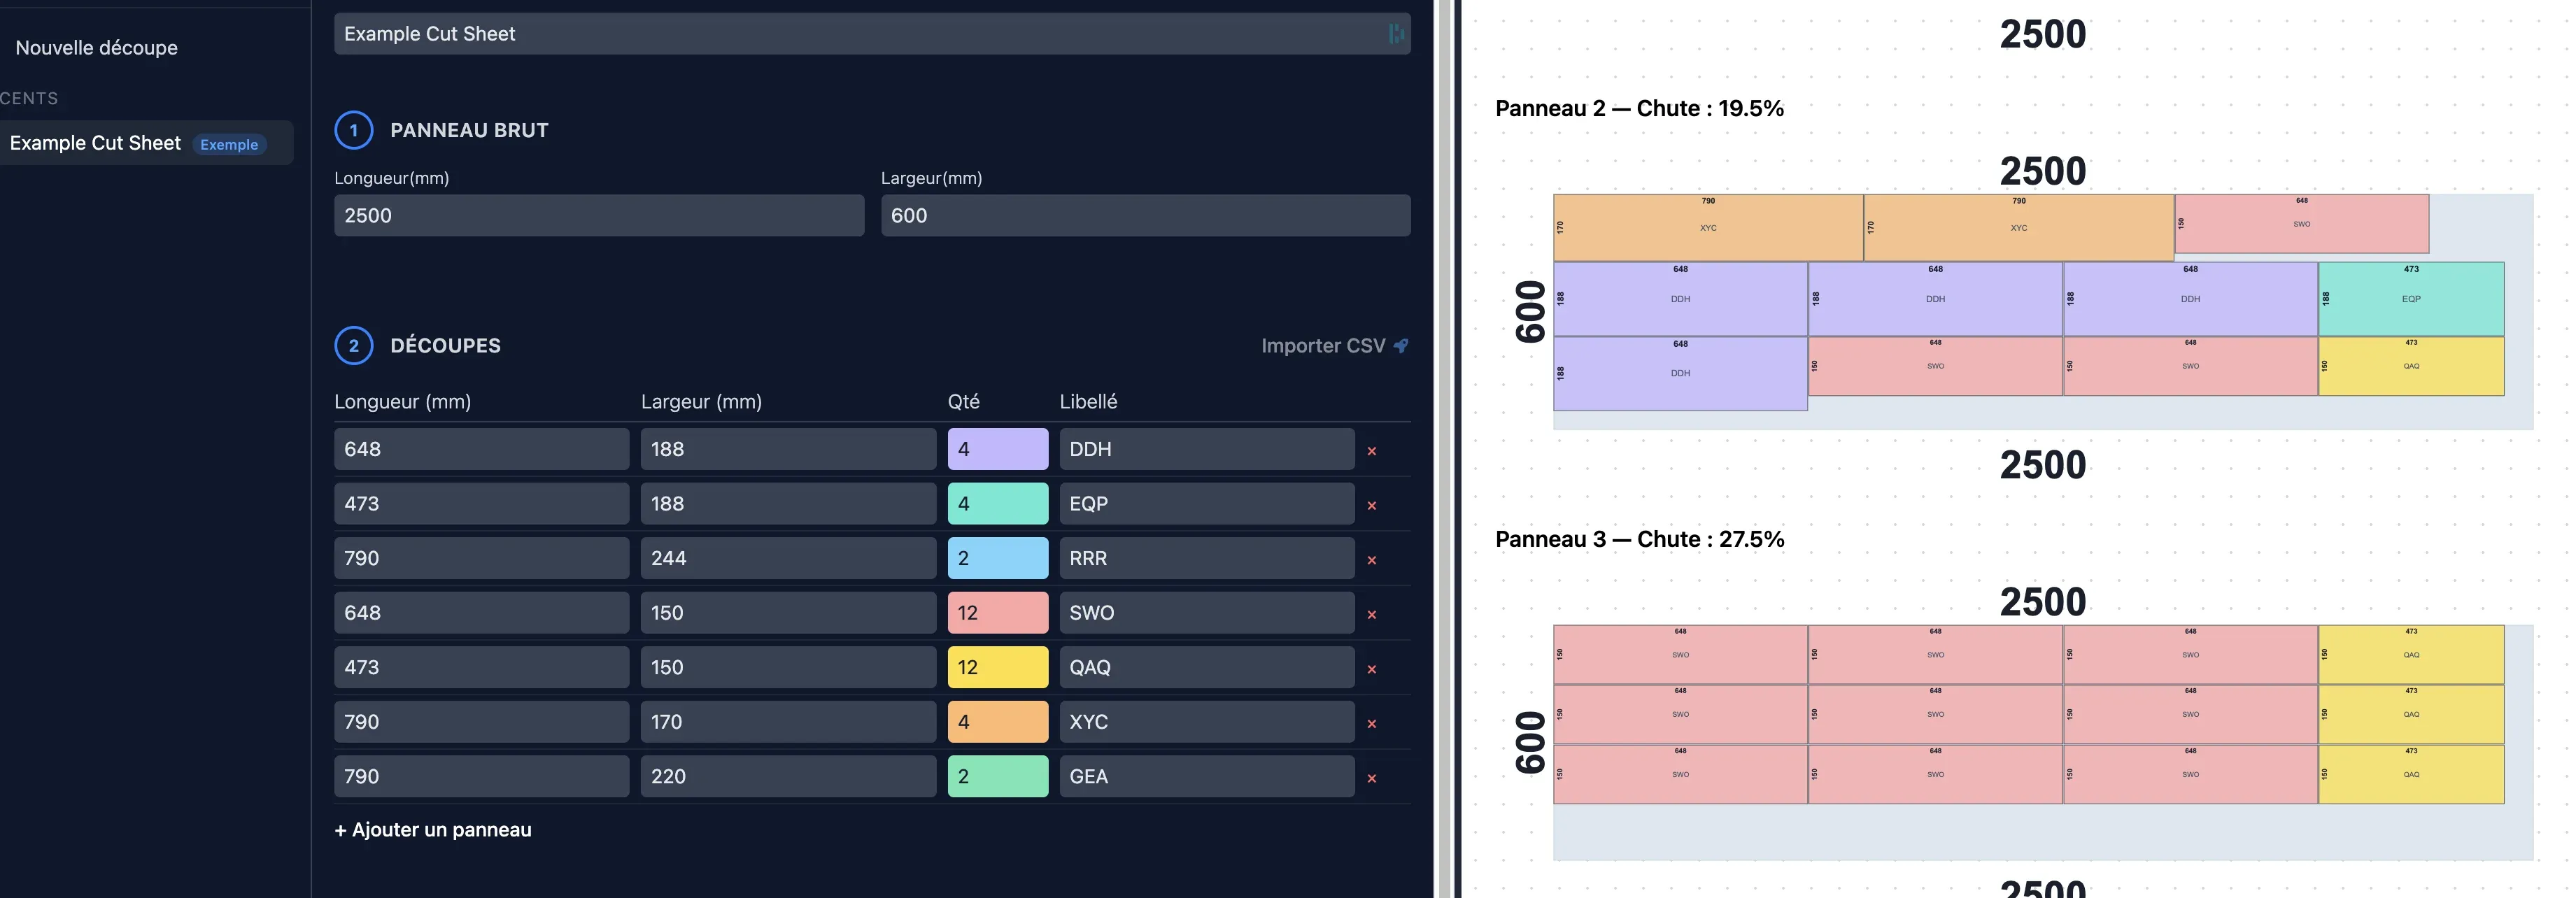2576x898 pixels.
Task: Click the bar chart icon in the title field
Action: pos(1397,33)
